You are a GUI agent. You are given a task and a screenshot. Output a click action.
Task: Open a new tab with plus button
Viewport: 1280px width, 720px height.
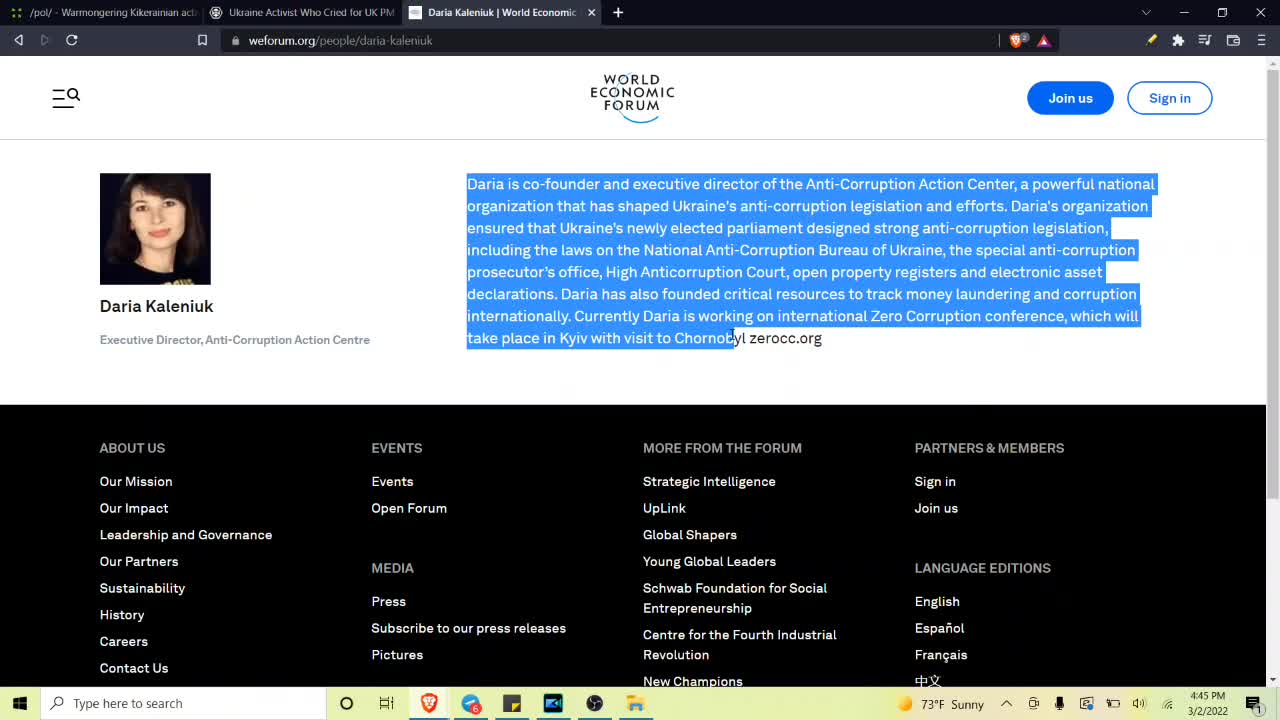click(618, 13)
